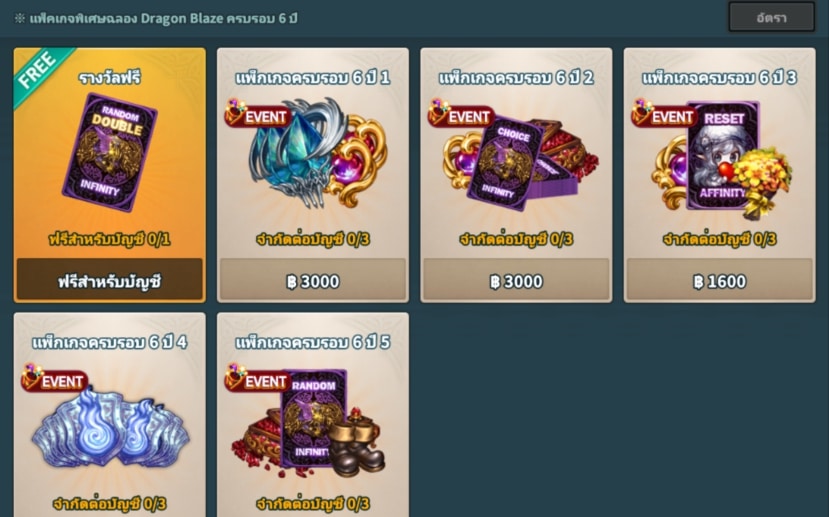The height and width of the screenshot is (517, 829).
Task: Tap the EVENT badge on package 5
Action: point(257,379)
